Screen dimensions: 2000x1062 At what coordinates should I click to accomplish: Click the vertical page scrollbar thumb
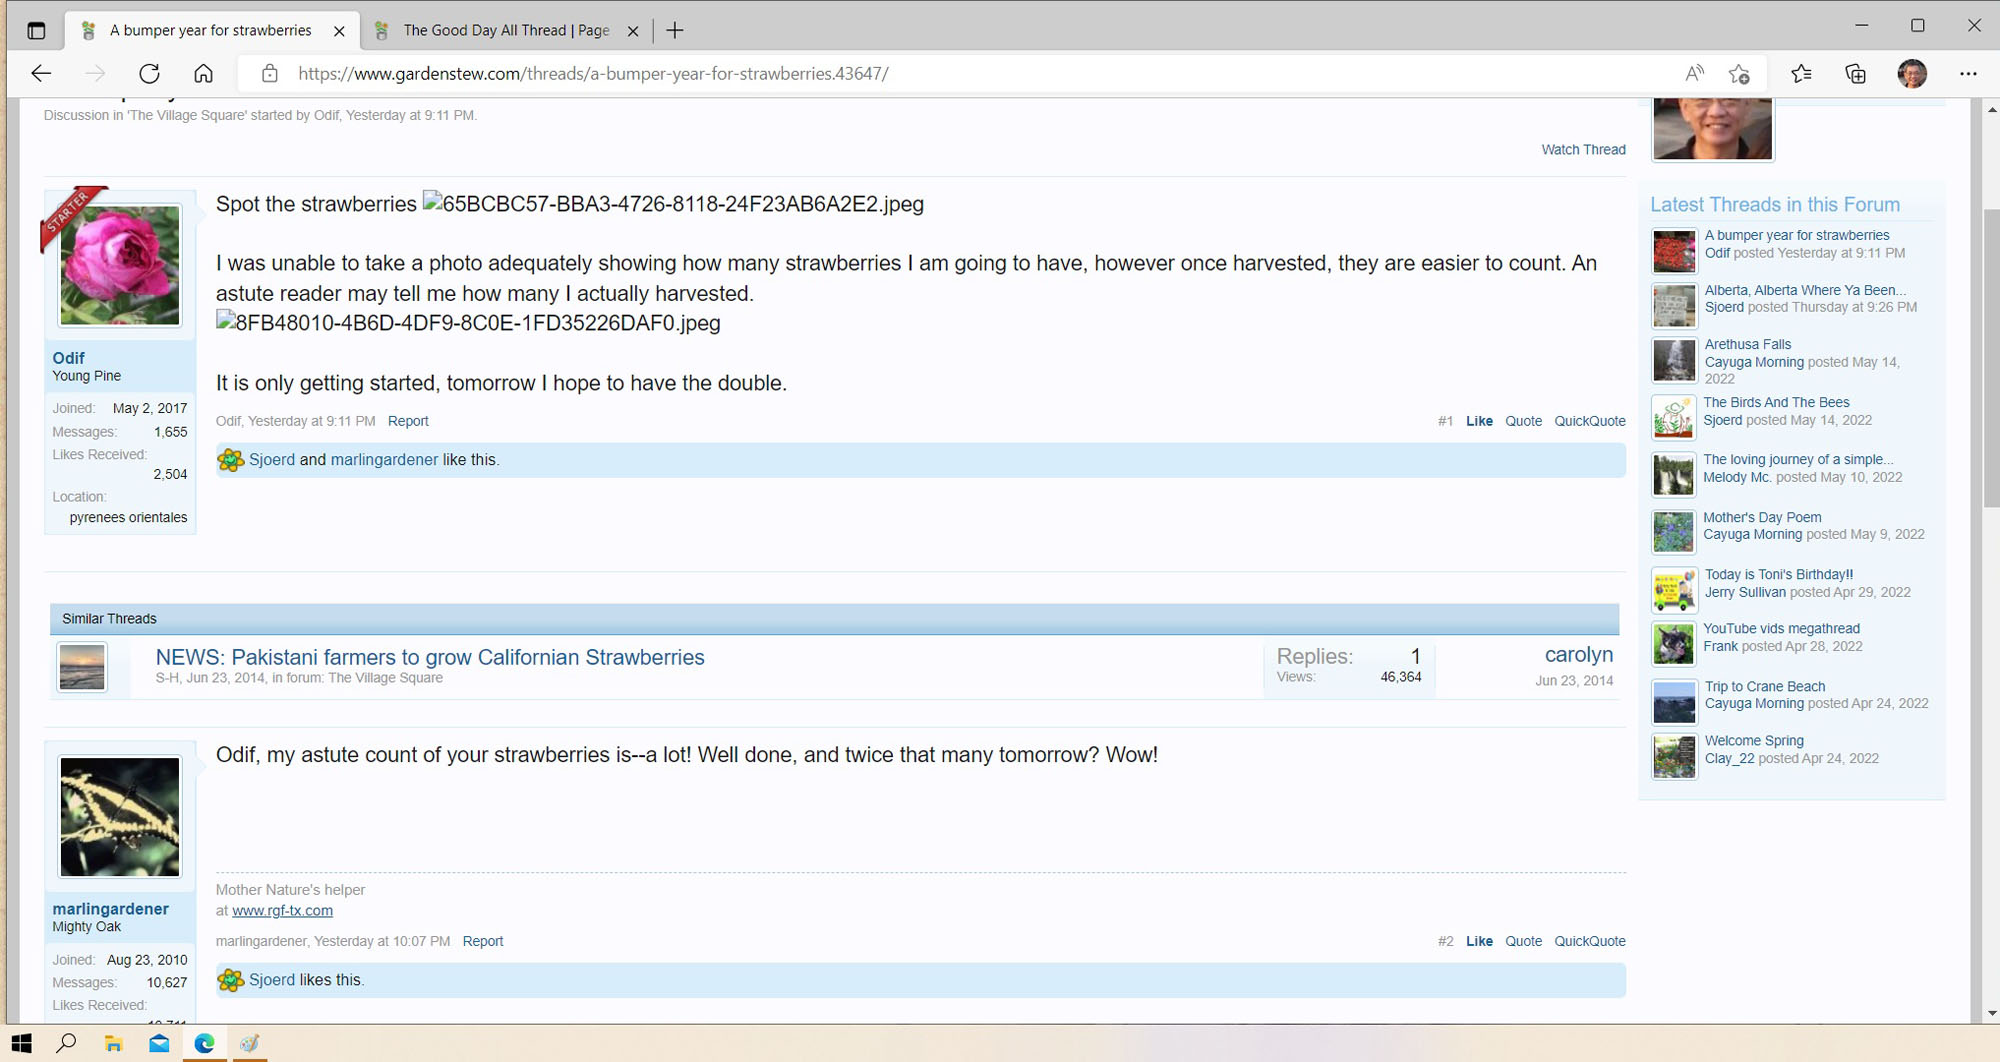(x=1991, y=356)
